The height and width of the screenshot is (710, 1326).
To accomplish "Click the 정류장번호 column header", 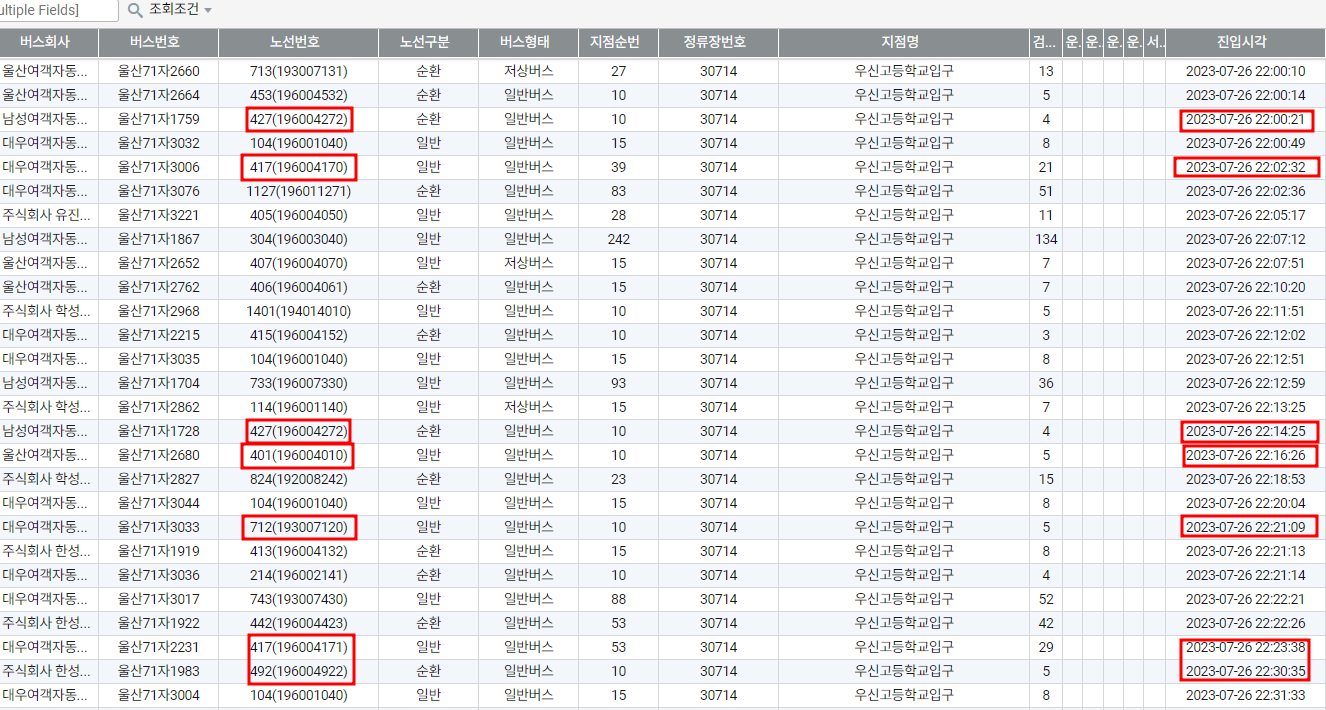I will 718,43.
